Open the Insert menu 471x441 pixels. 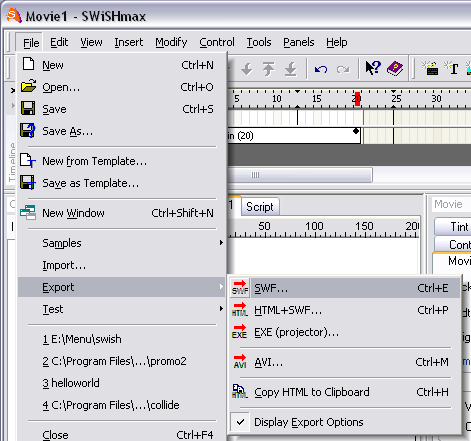click(x=129, y=42)
